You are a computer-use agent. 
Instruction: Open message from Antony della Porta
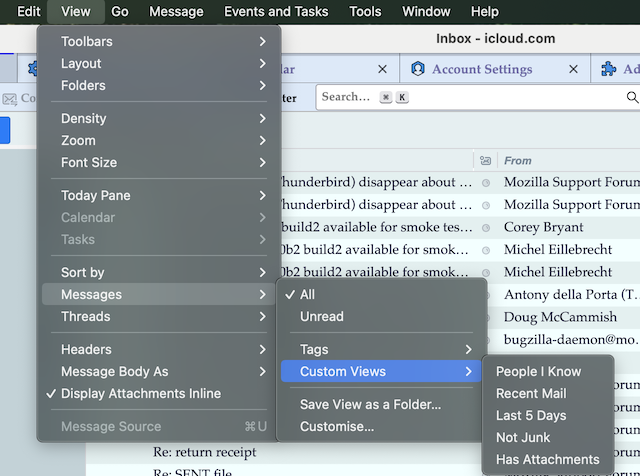coord(571,294)
